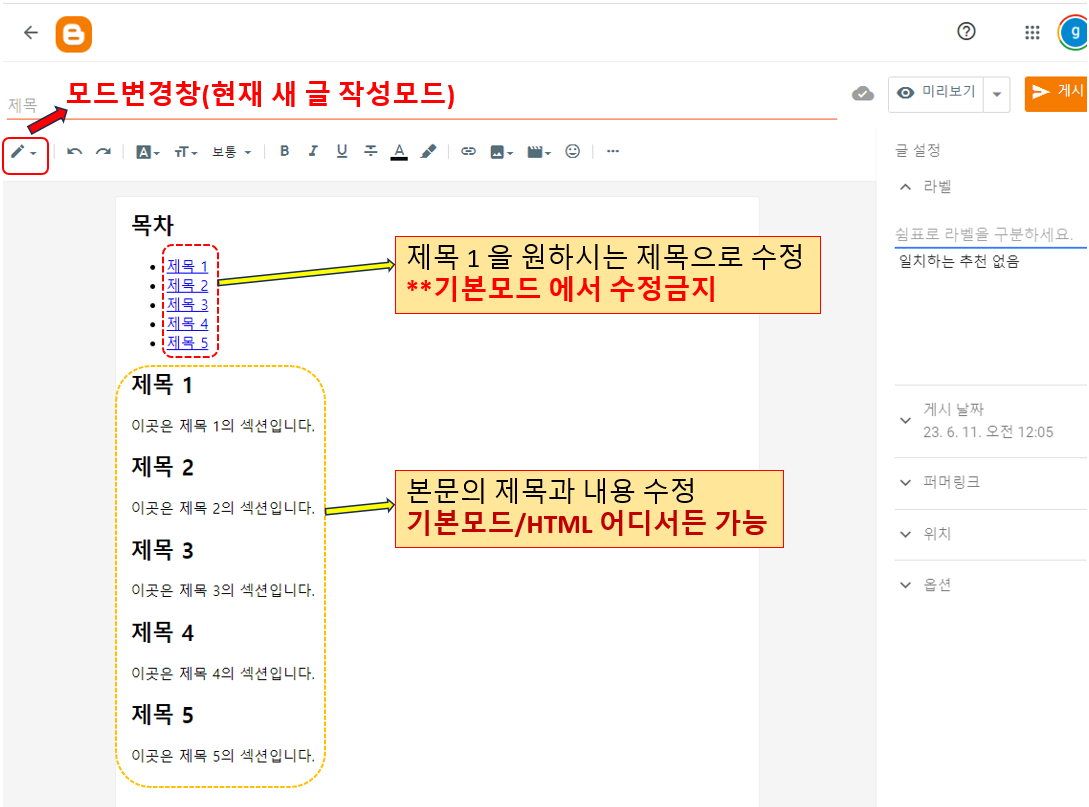Image resolution: width=1089 pixels, height=807 pixels.
Task: Insert a hyperlink using the link icon
Action: (x=468, y=151)
